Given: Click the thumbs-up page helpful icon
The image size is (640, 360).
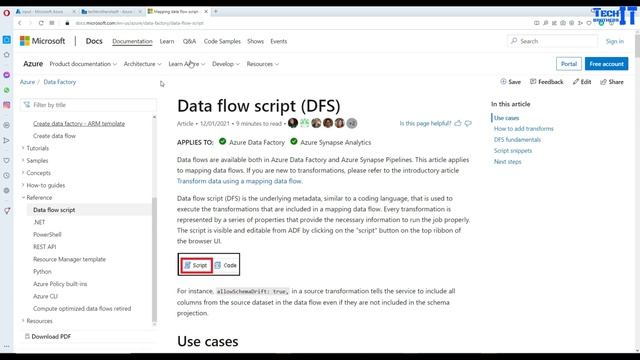Looking at the screenshot, I should pyautogui.click(x=458, y=123).
